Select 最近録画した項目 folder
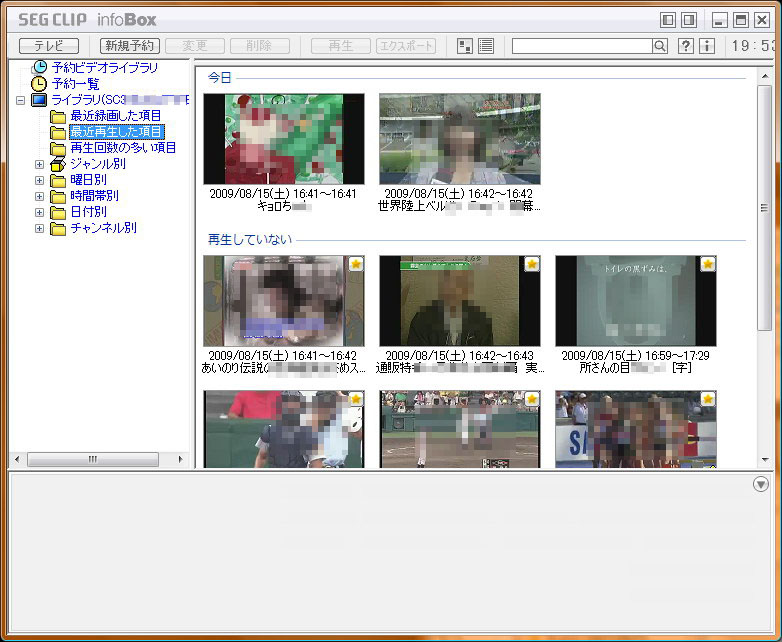The image size is (782, 642). click(x=116, y=116)
